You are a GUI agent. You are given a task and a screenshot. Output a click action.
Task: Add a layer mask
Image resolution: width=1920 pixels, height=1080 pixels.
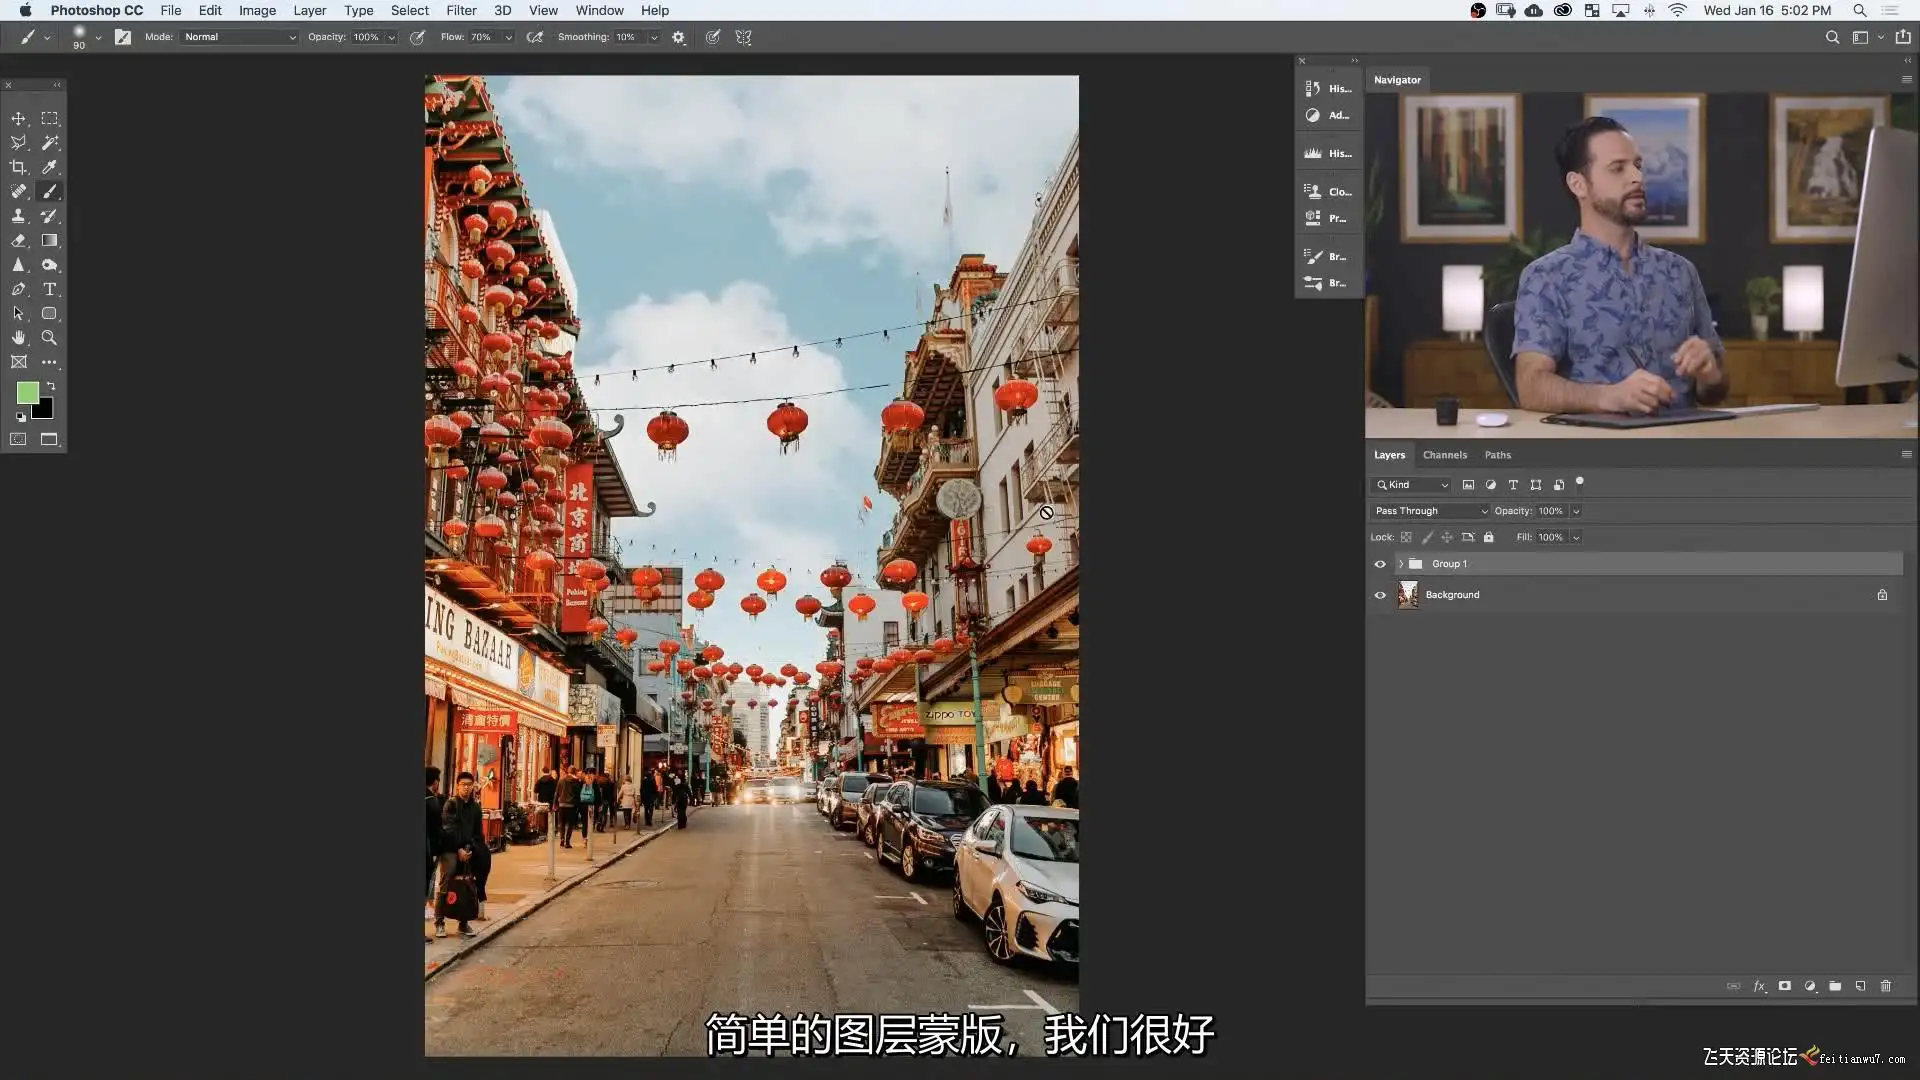click(1784, 986)
